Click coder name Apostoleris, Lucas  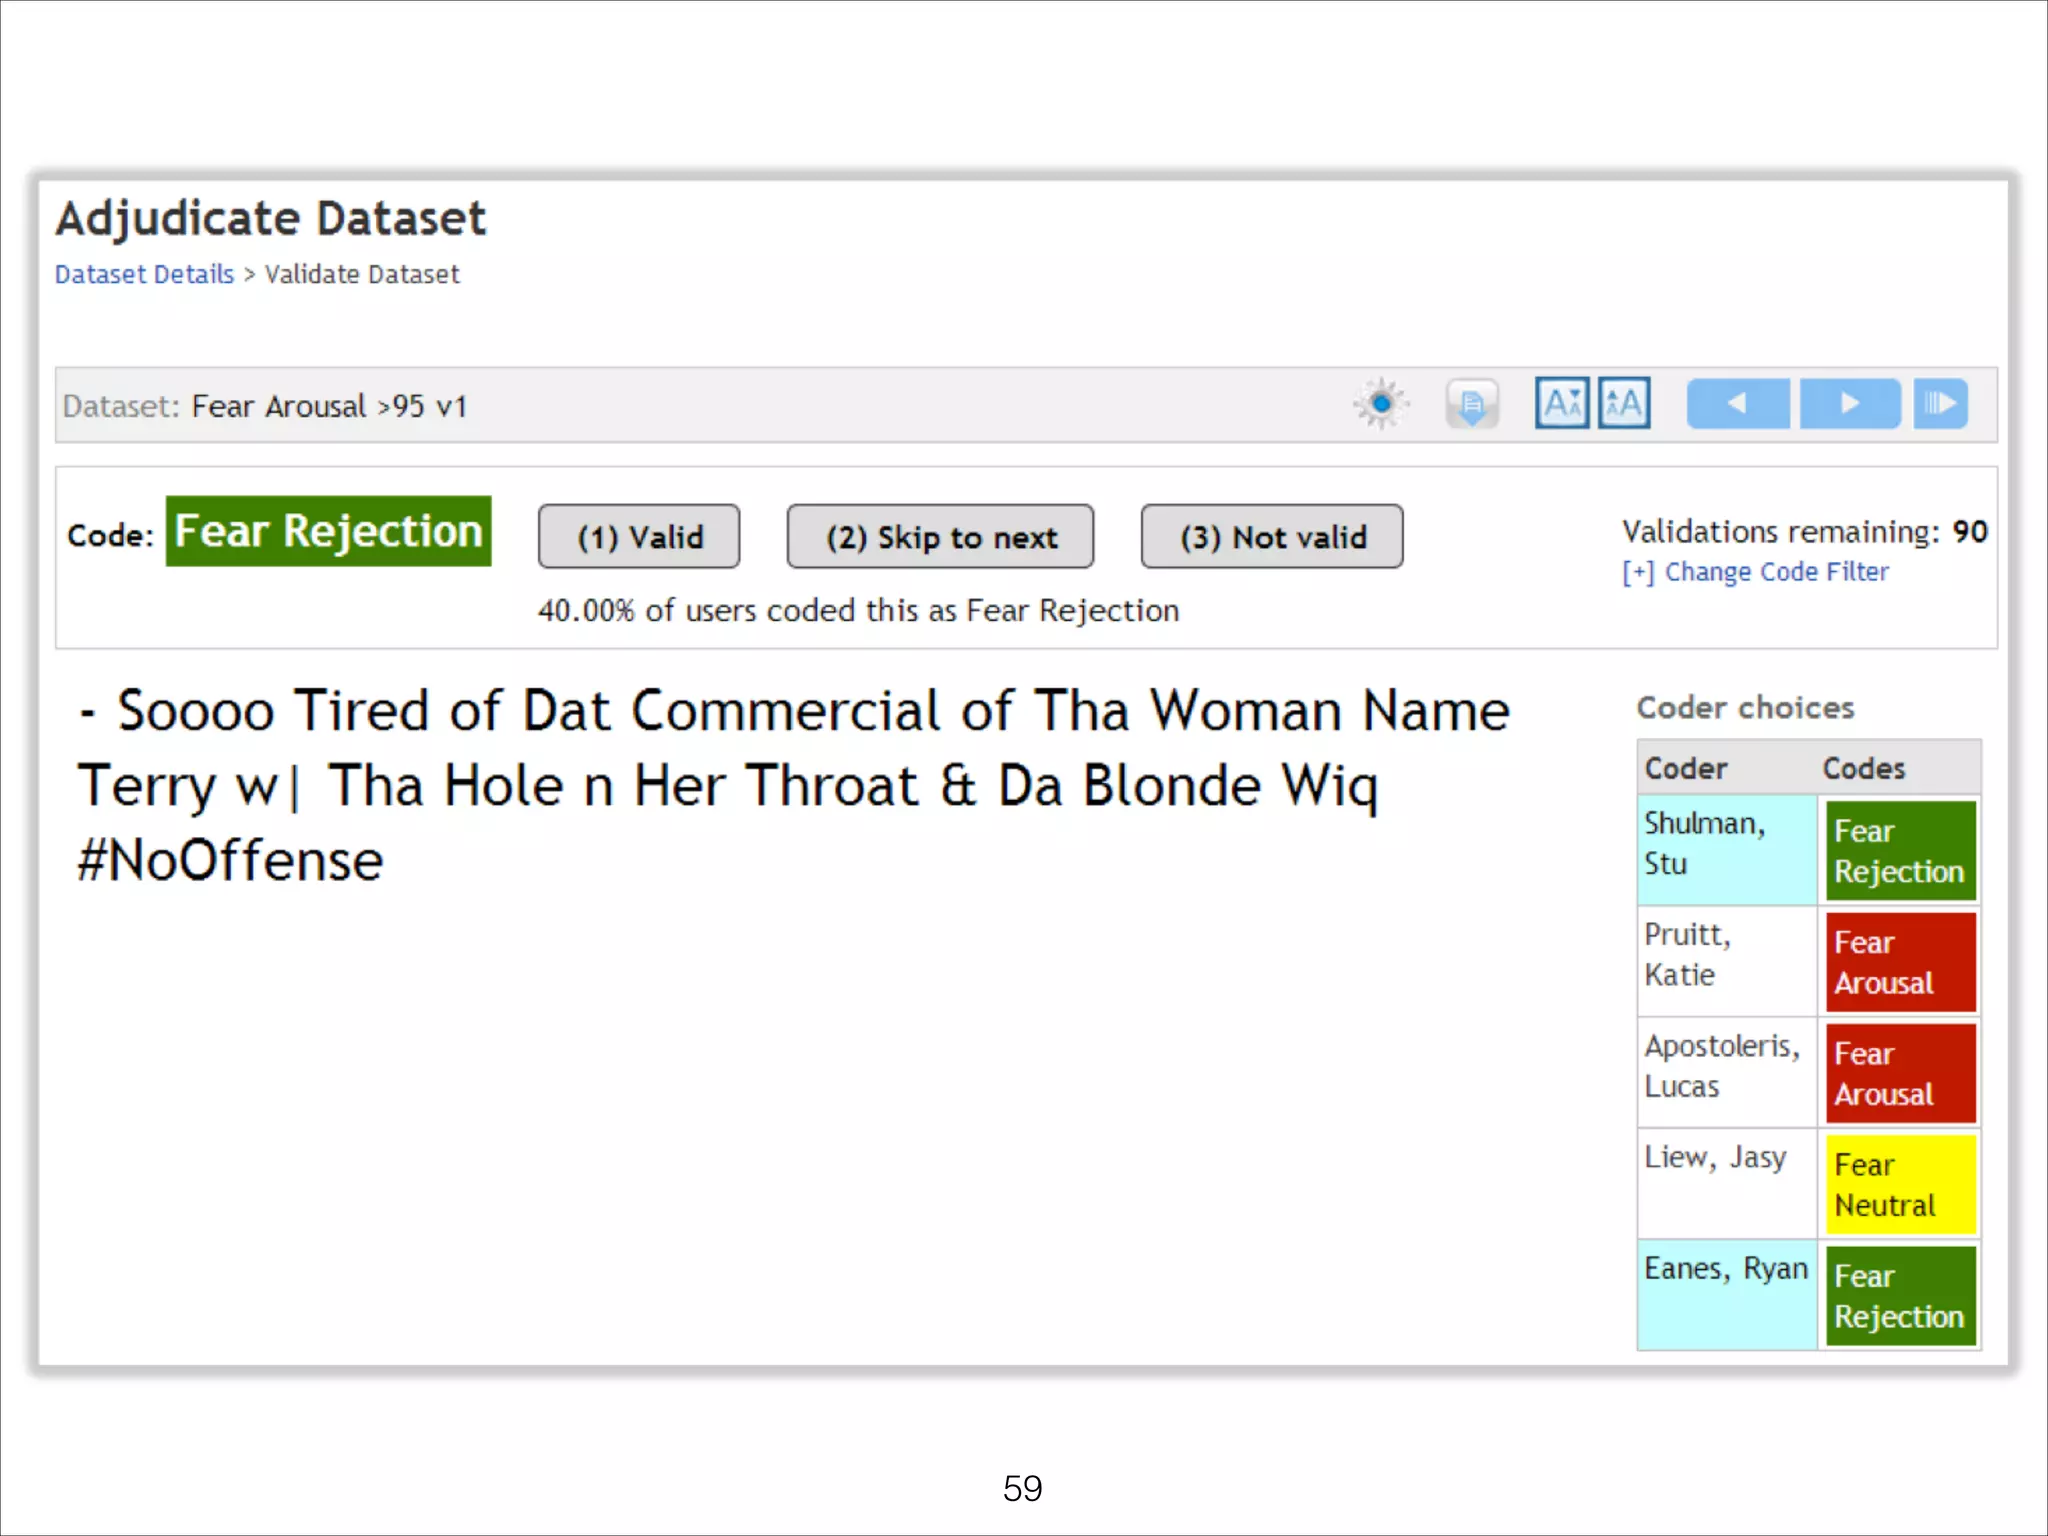click(x=1721, y=1066)
